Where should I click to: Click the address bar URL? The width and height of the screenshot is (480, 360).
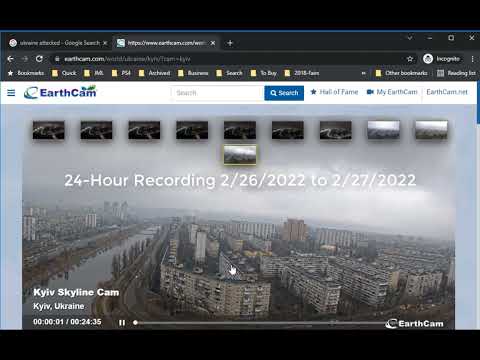[127, 59]
